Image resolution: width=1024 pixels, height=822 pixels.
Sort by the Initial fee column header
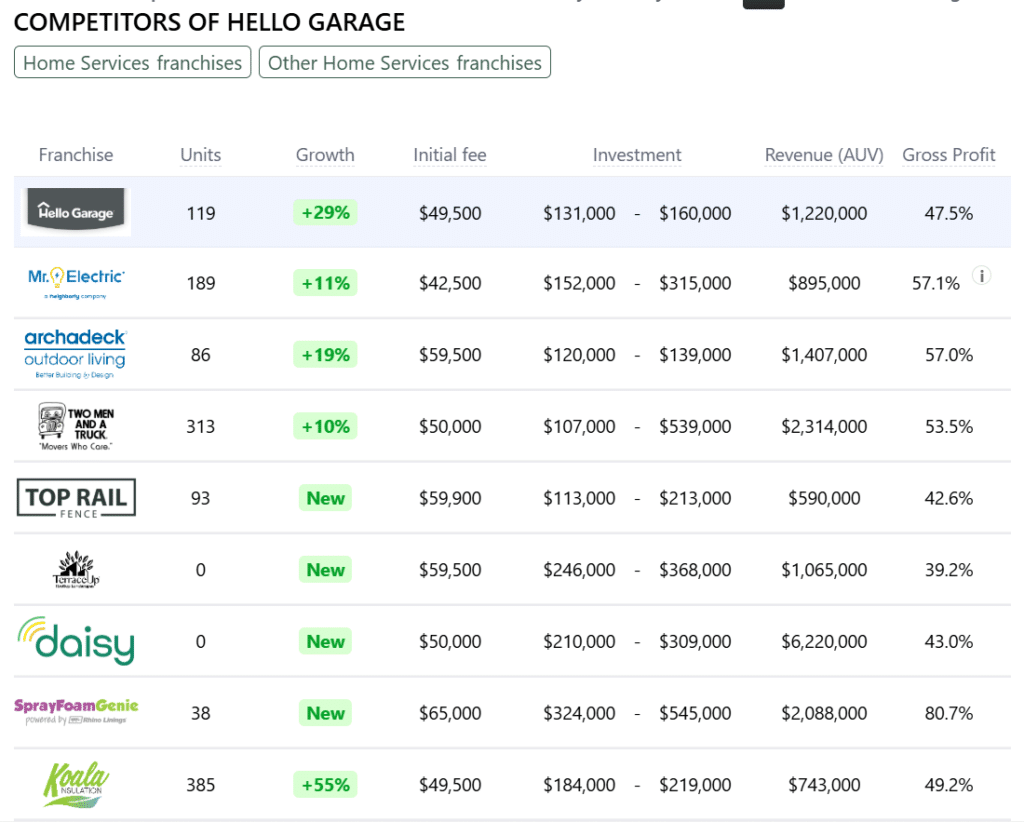(x=450, y=155)
